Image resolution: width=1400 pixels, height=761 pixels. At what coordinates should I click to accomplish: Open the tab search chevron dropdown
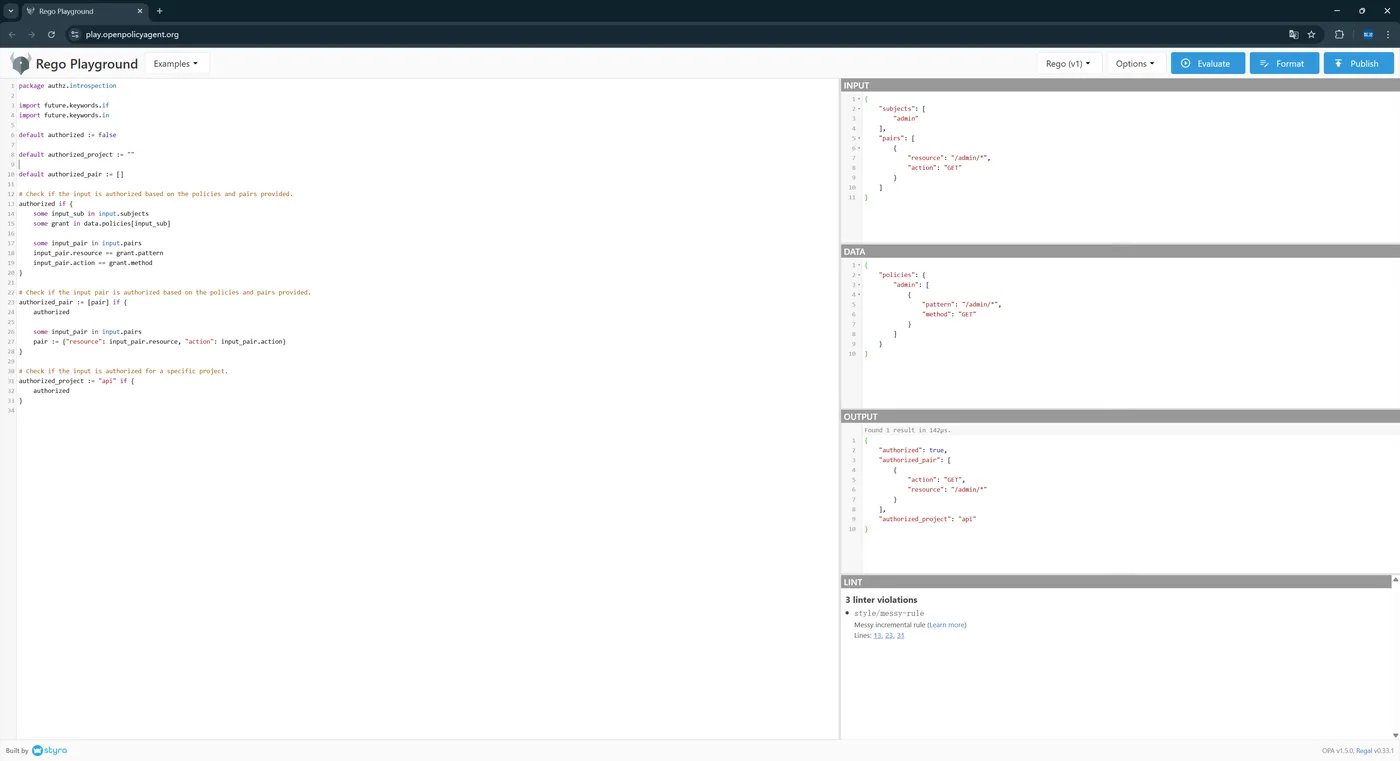11,11
